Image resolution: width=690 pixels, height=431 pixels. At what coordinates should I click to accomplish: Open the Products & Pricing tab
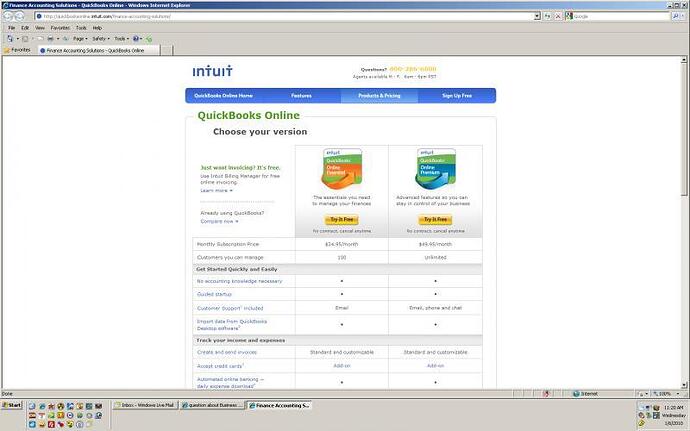[379, 96]
